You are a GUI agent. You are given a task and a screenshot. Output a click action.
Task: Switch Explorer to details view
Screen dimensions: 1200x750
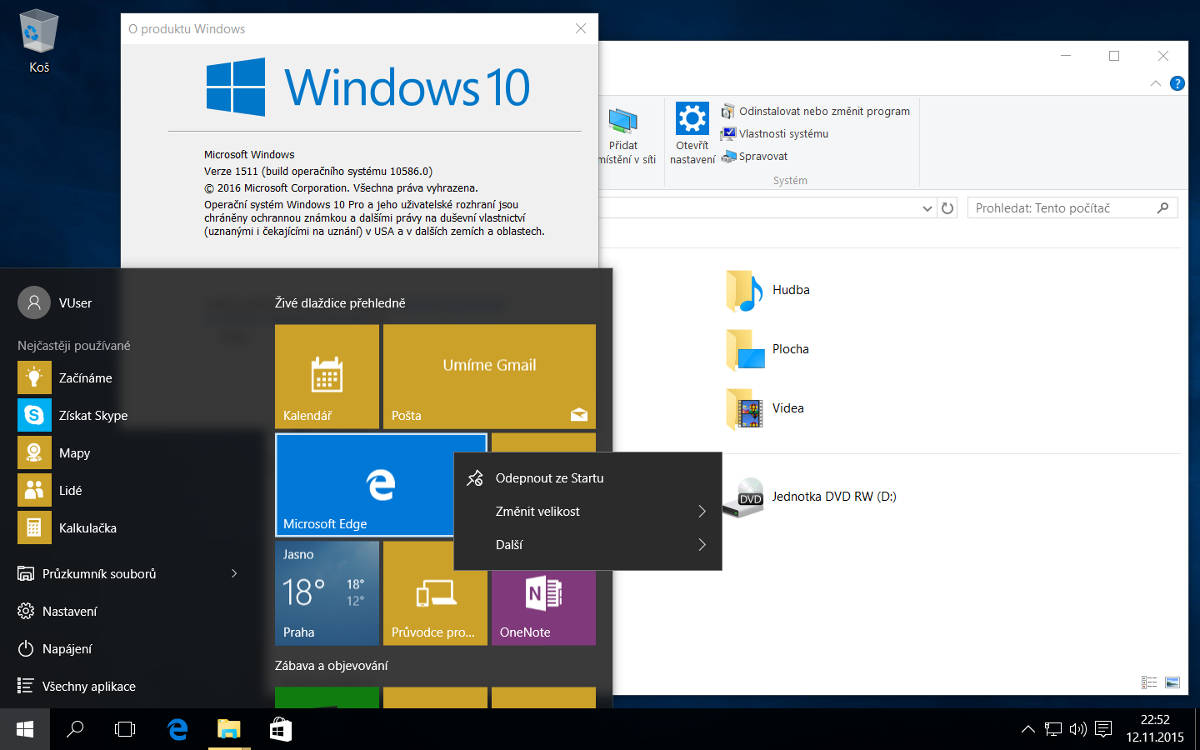point(1149,682)
